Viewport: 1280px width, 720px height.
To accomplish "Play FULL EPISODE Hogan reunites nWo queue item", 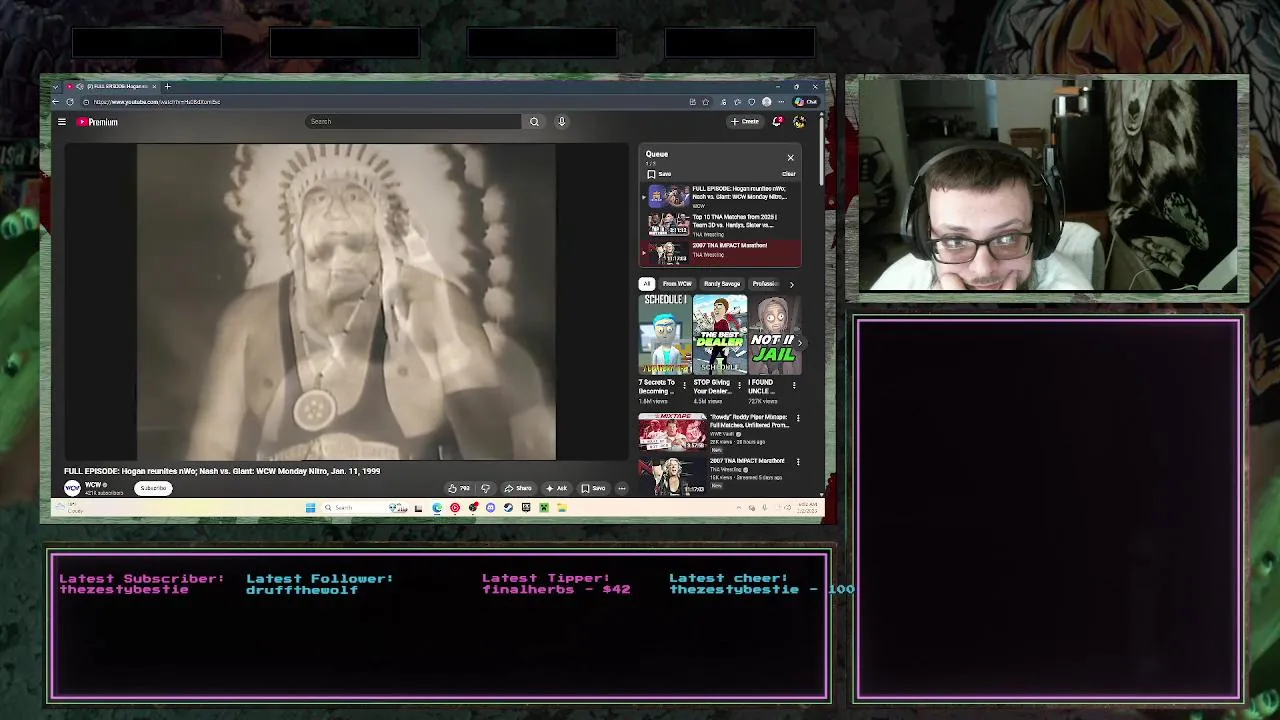I will pos(720,197).
